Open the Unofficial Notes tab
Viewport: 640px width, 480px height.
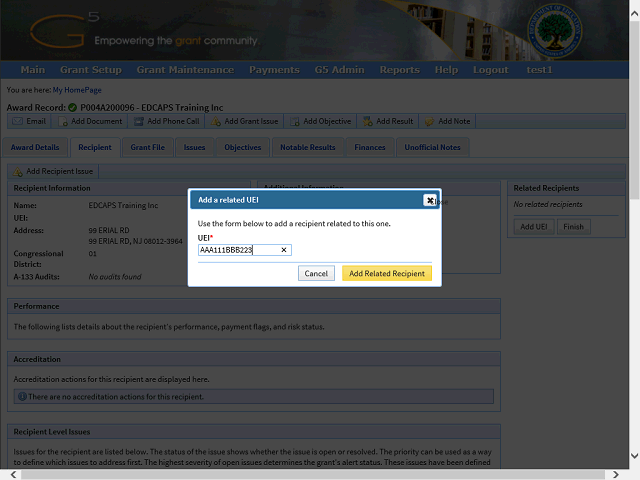click(432, 147)
